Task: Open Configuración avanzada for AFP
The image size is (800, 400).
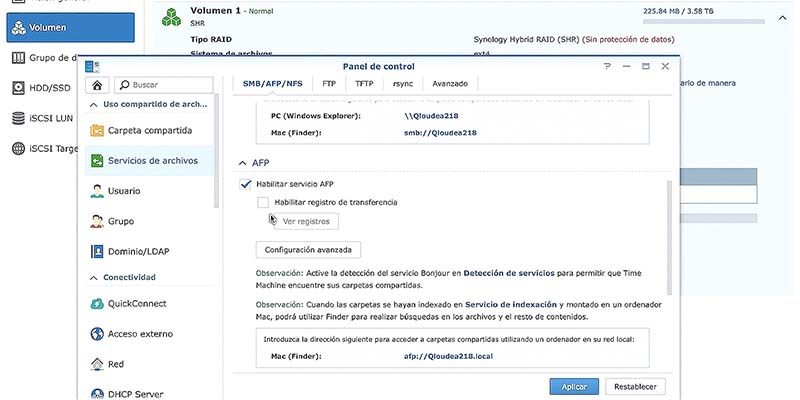Action: [308, 250]
